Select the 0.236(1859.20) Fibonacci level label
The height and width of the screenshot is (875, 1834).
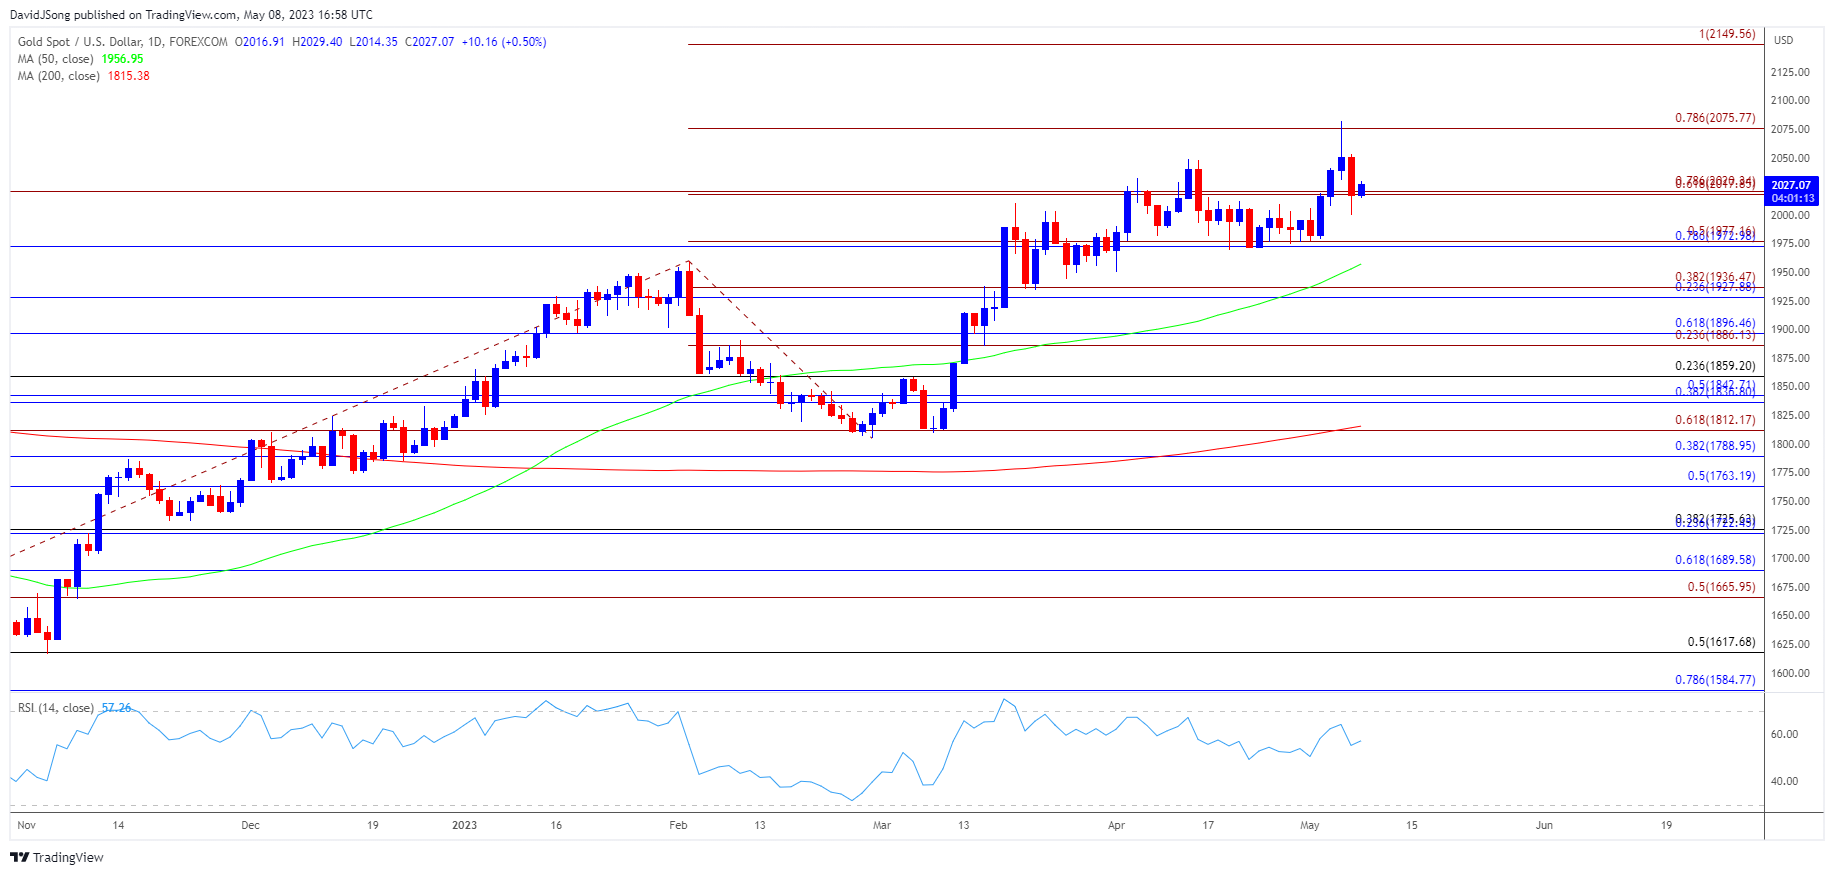1714,366
